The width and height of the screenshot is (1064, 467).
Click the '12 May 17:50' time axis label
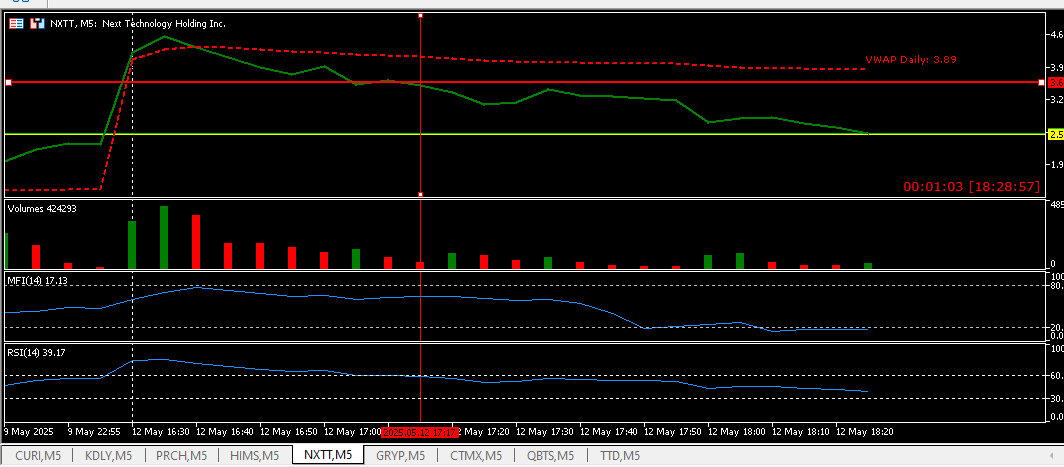coord(672,432)
